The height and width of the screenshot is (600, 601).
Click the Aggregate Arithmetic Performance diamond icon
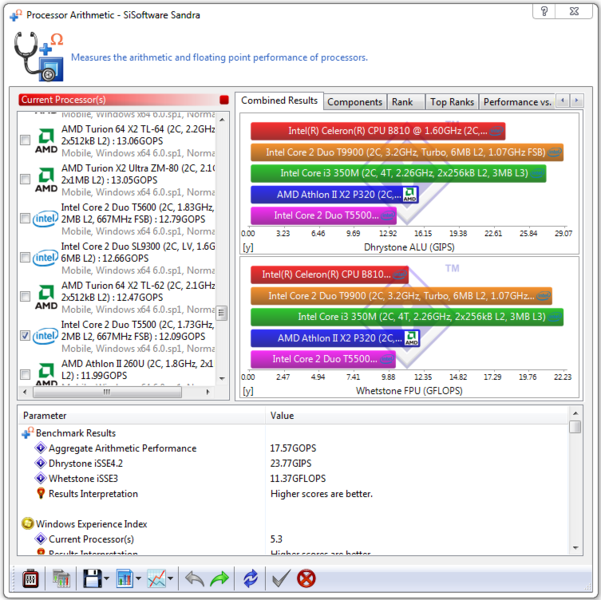coord(40,448)
